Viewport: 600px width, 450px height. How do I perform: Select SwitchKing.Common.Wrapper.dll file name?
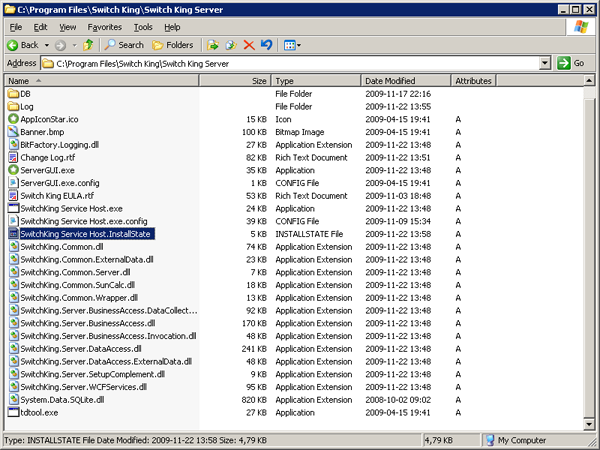79,298
